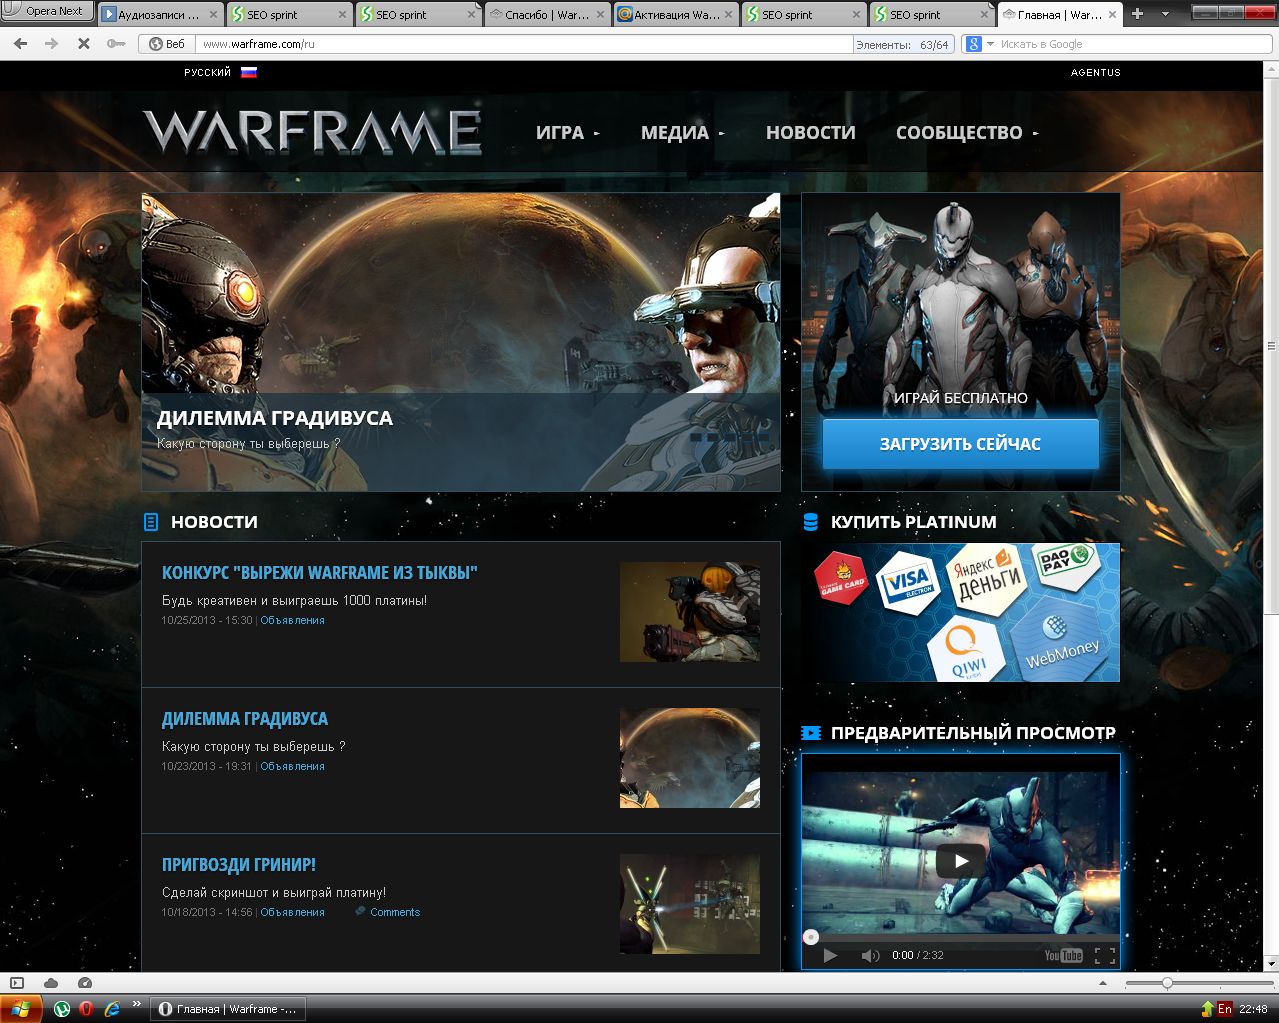Click the password key (wand) icon

click(116, 44)
